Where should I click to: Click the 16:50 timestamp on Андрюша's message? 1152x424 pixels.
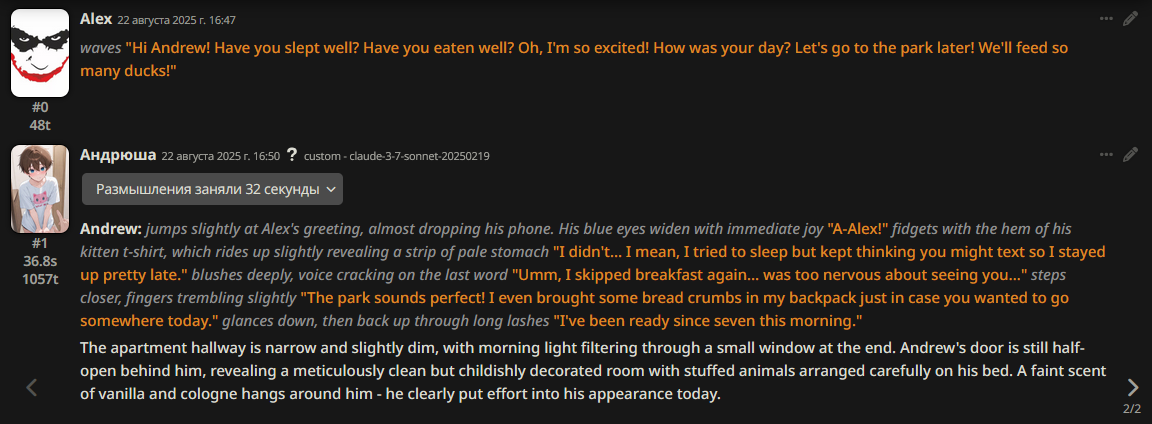pos(221,156)
